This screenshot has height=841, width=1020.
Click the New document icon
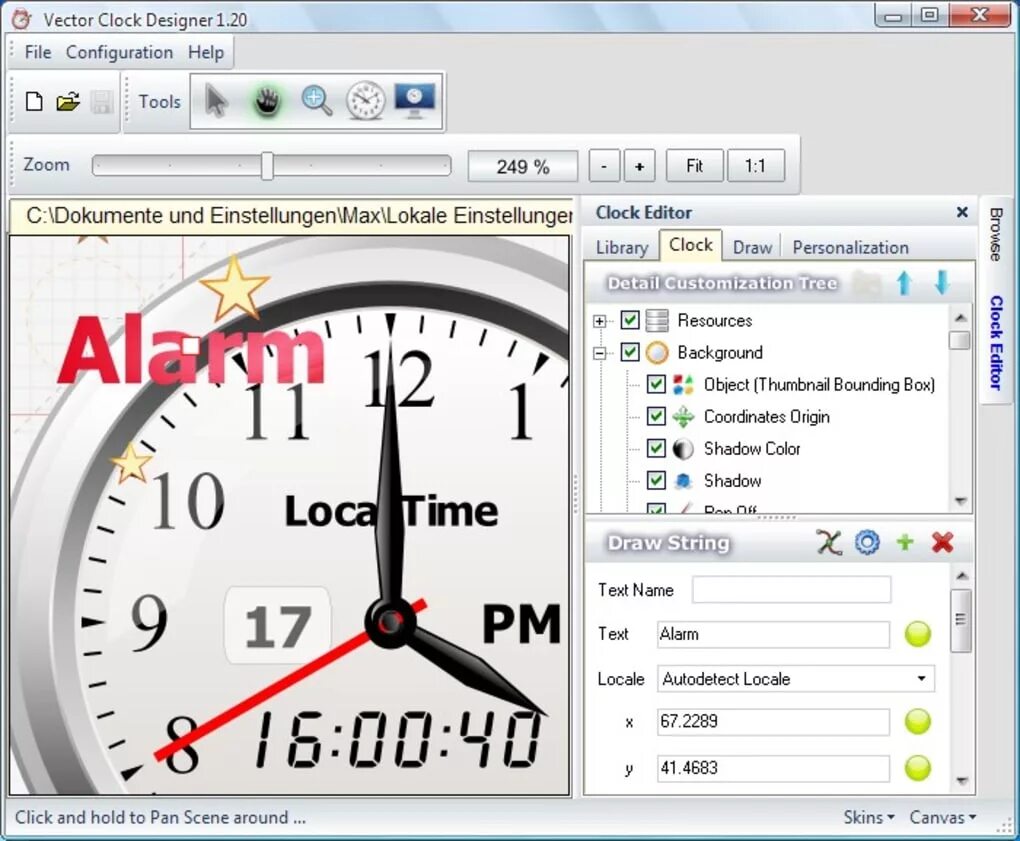click(x=34, y=101)
